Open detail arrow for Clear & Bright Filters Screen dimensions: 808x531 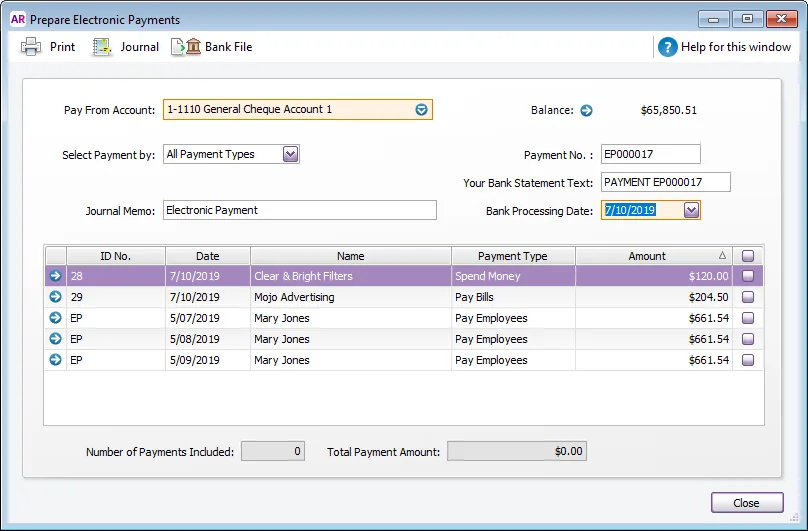point(55,276)
